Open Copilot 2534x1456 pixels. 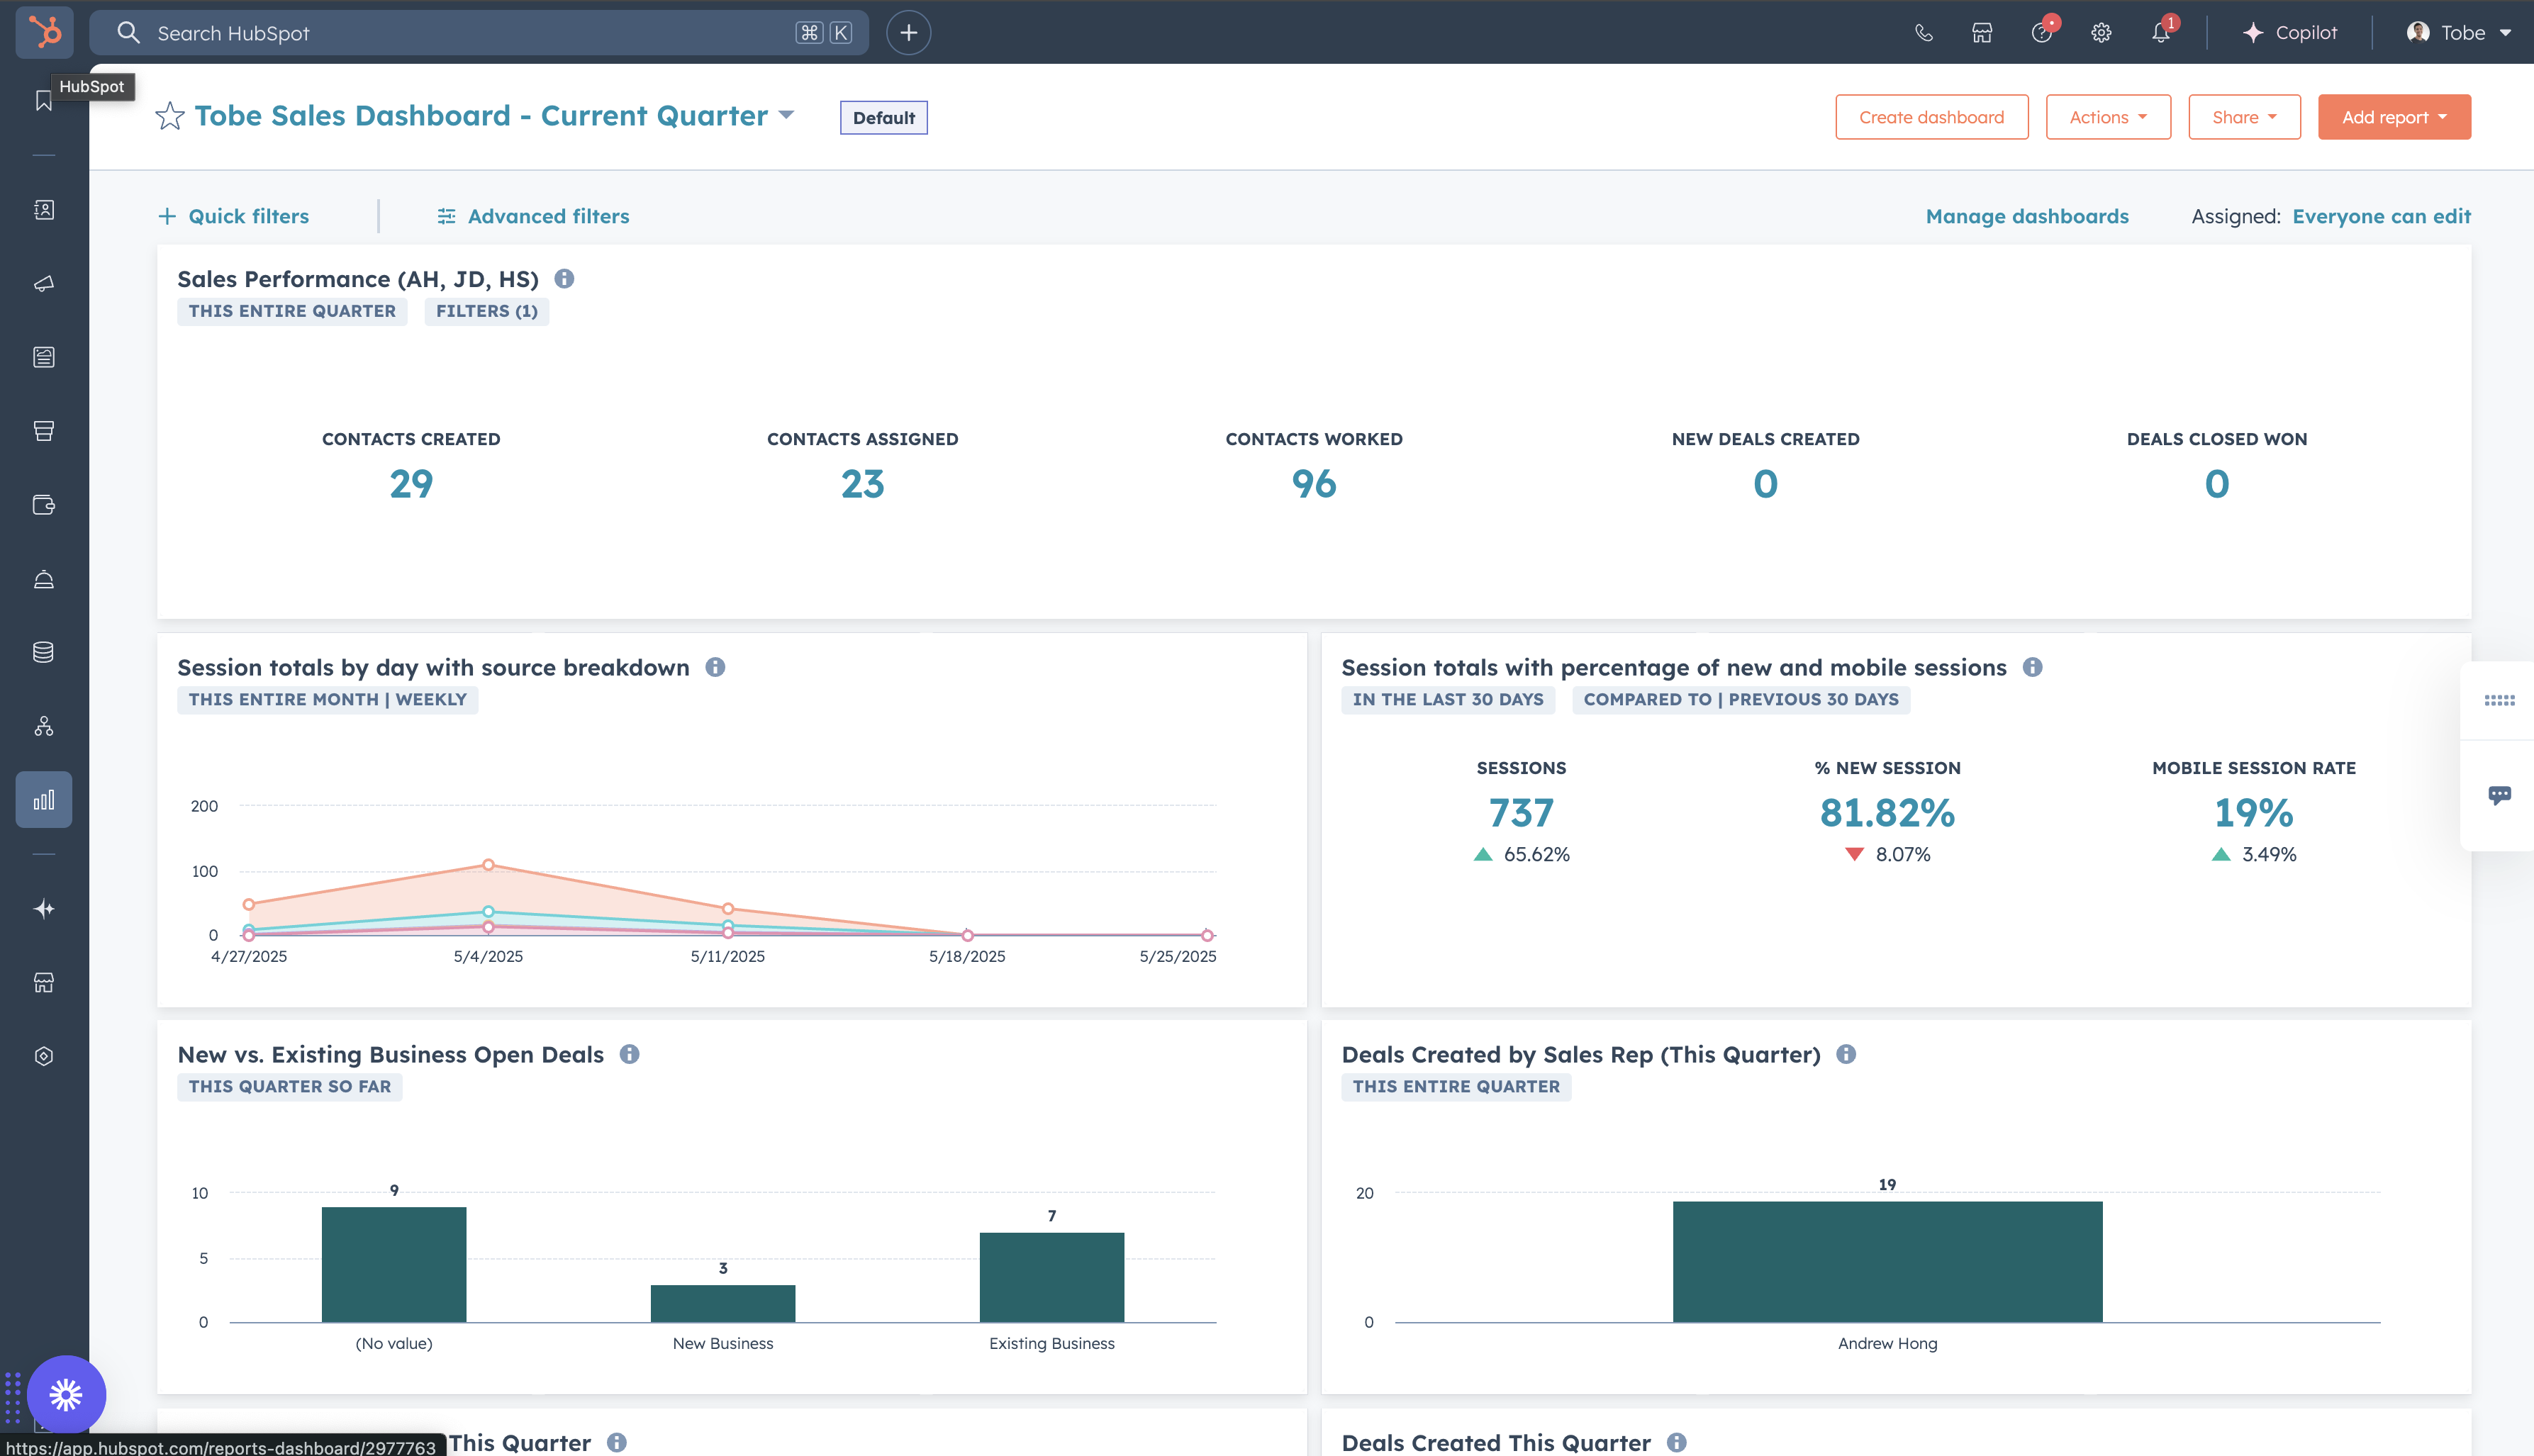(x=2289, y=33)
